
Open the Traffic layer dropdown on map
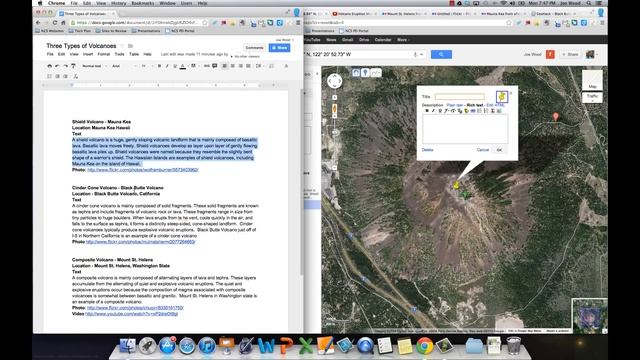(592, 98)
